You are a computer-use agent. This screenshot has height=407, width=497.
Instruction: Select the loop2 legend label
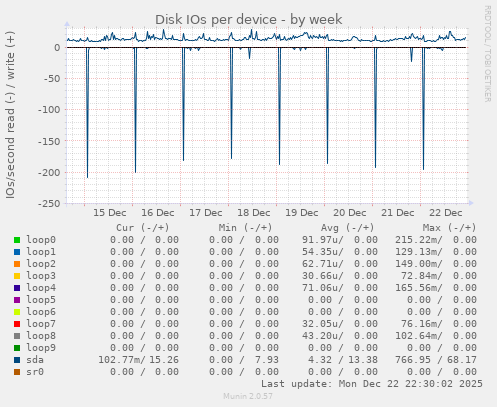pyautogui.click(x=41, y=264)
